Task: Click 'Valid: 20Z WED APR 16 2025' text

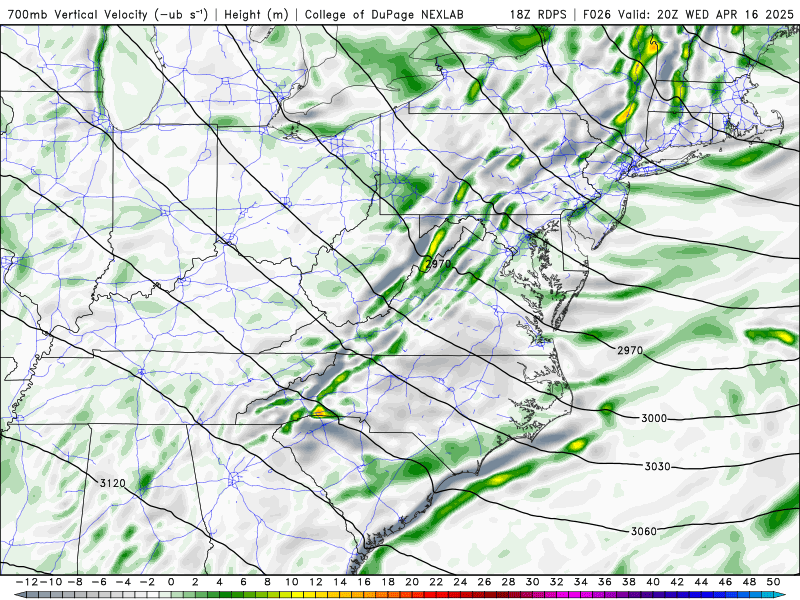Action: click(706, 14)
